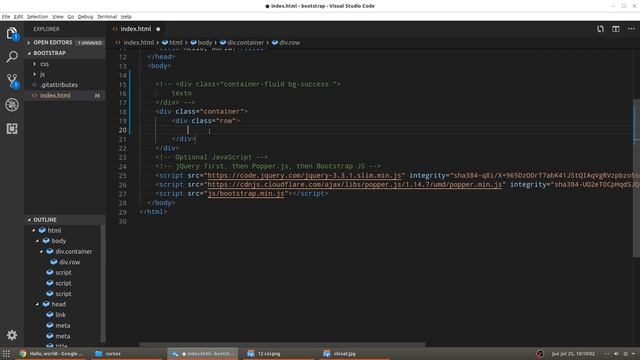Click 'texto' on line 16

click(181, 93)
